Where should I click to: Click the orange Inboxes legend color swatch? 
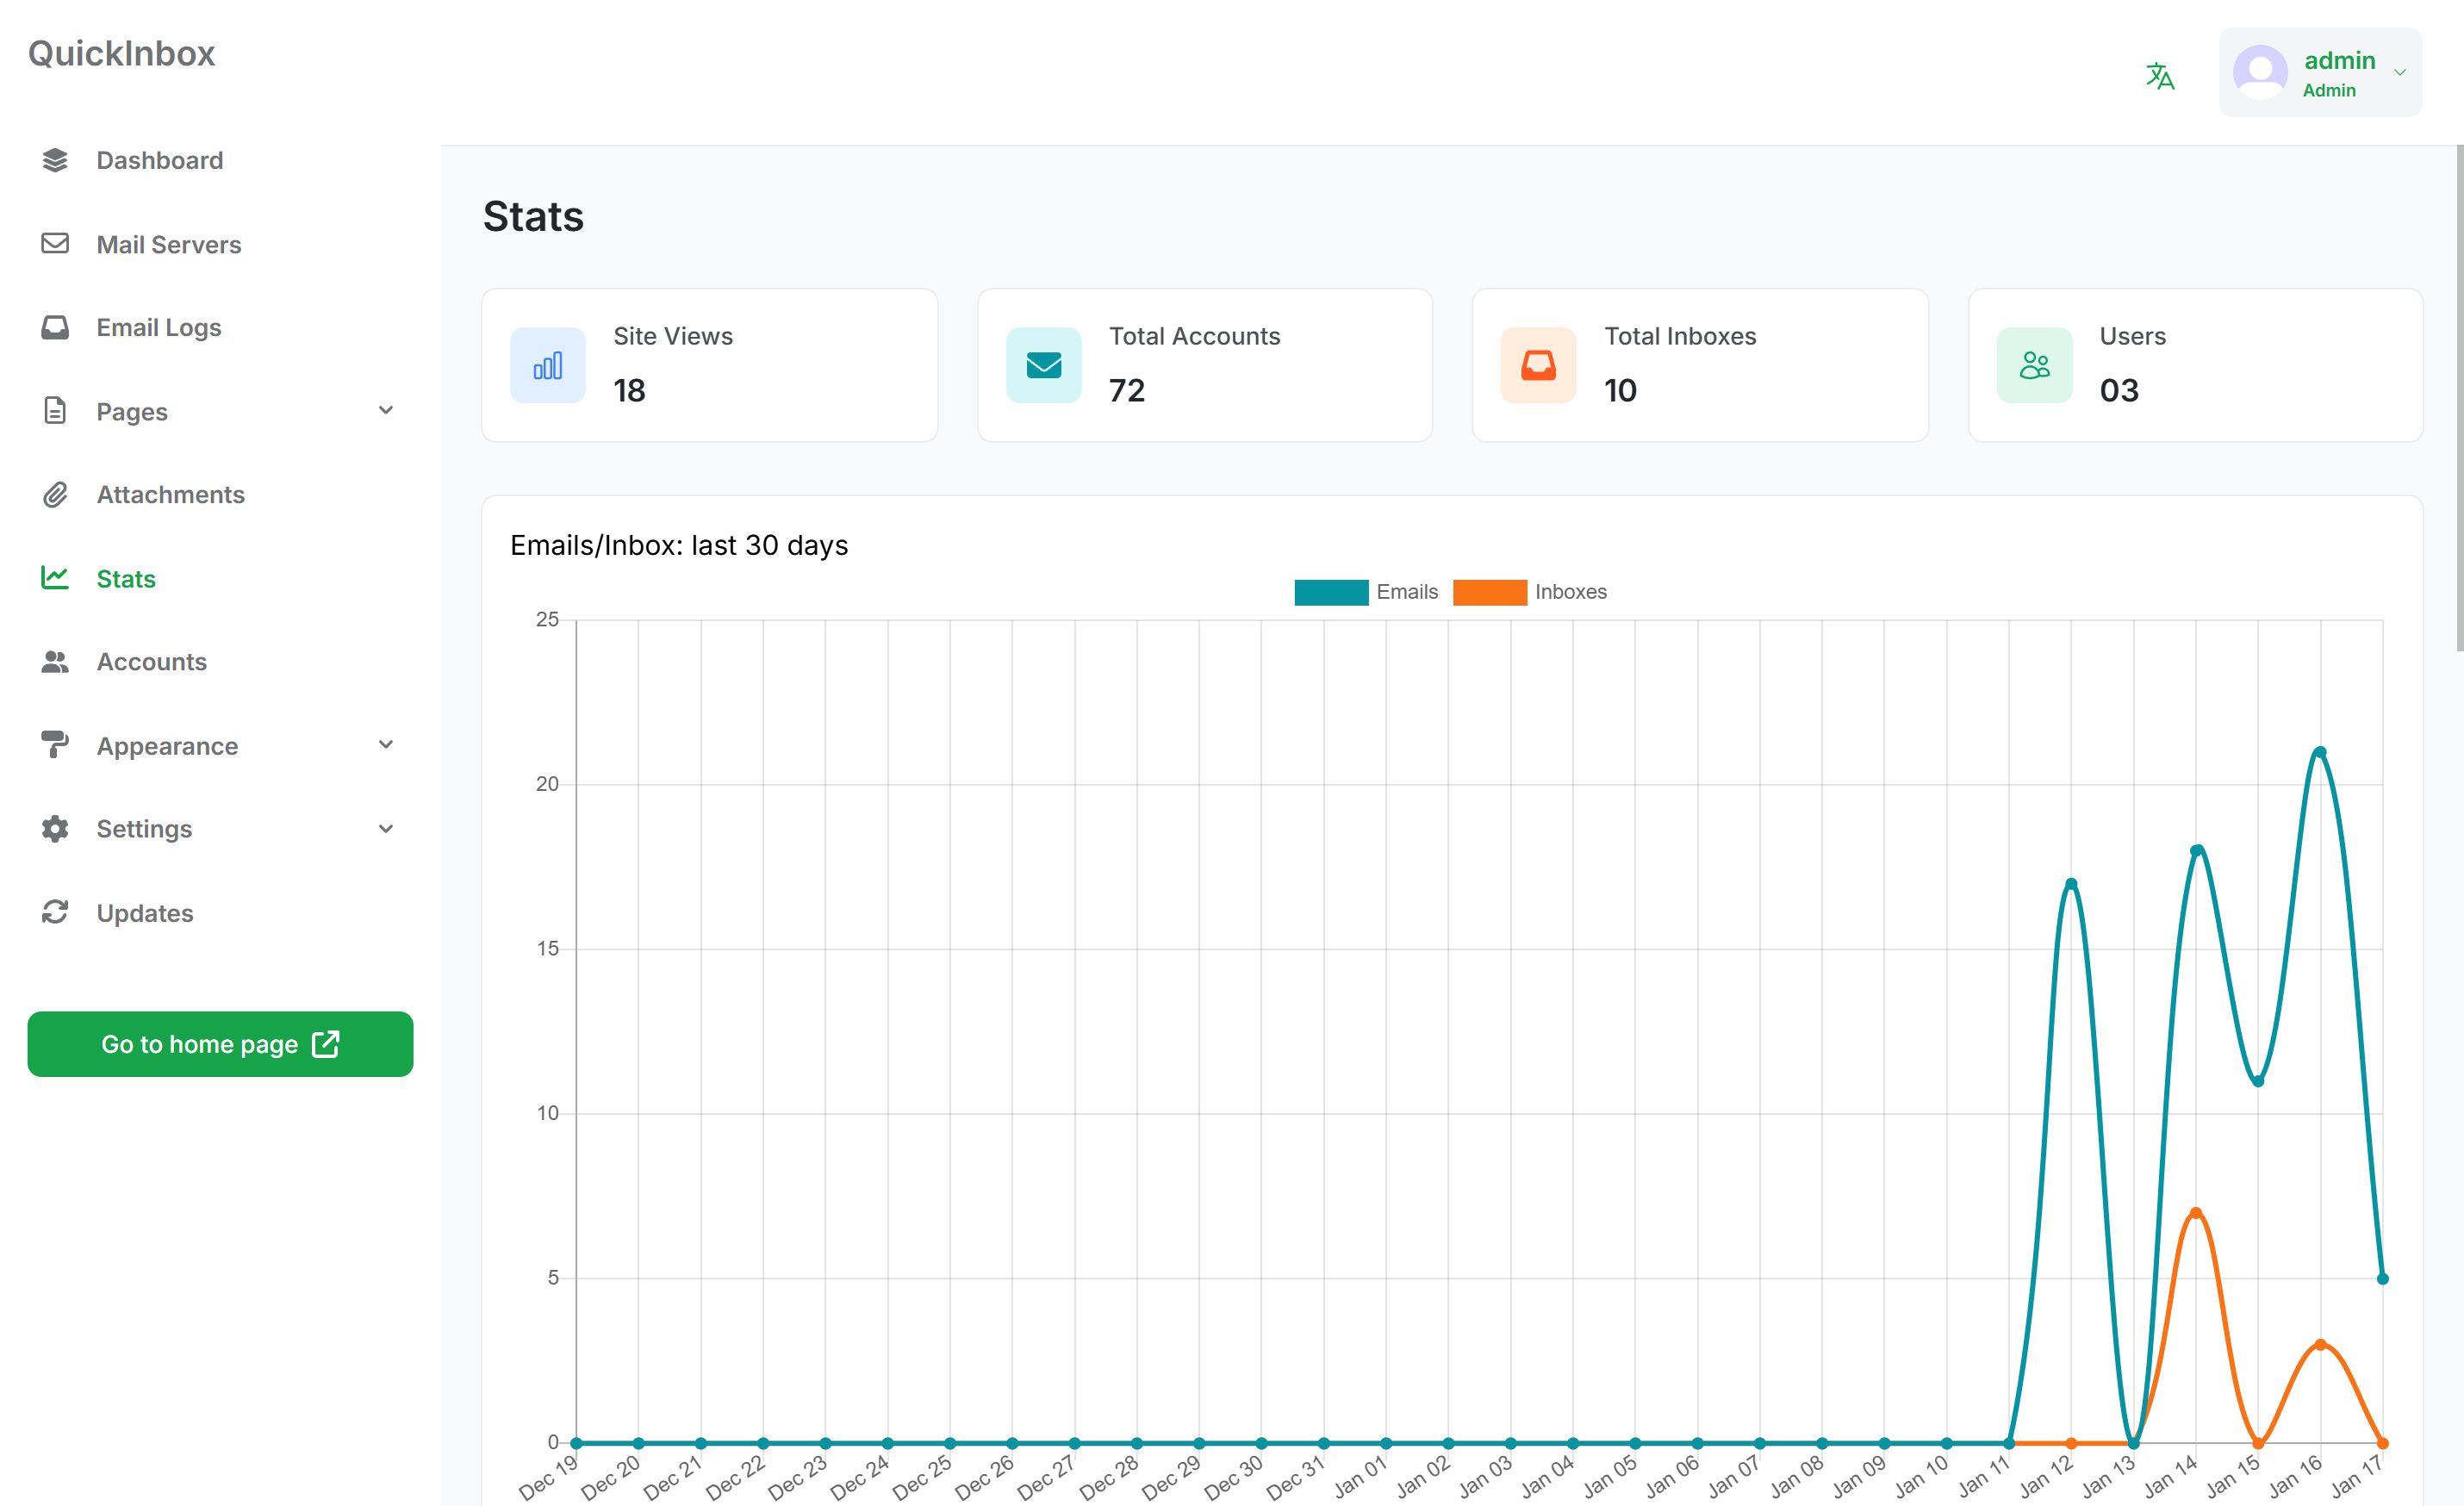tap(1489, 592)
